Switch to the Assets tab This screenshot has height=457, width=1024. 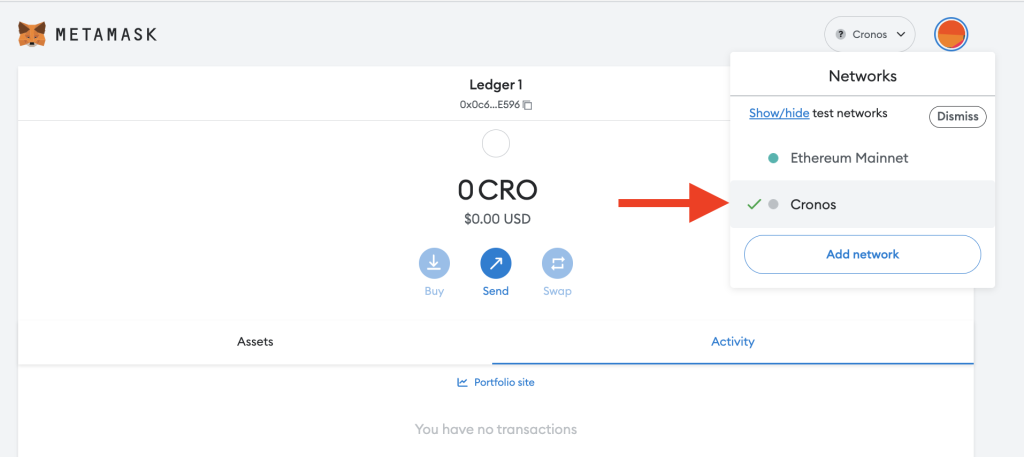[x=255, y=341]
